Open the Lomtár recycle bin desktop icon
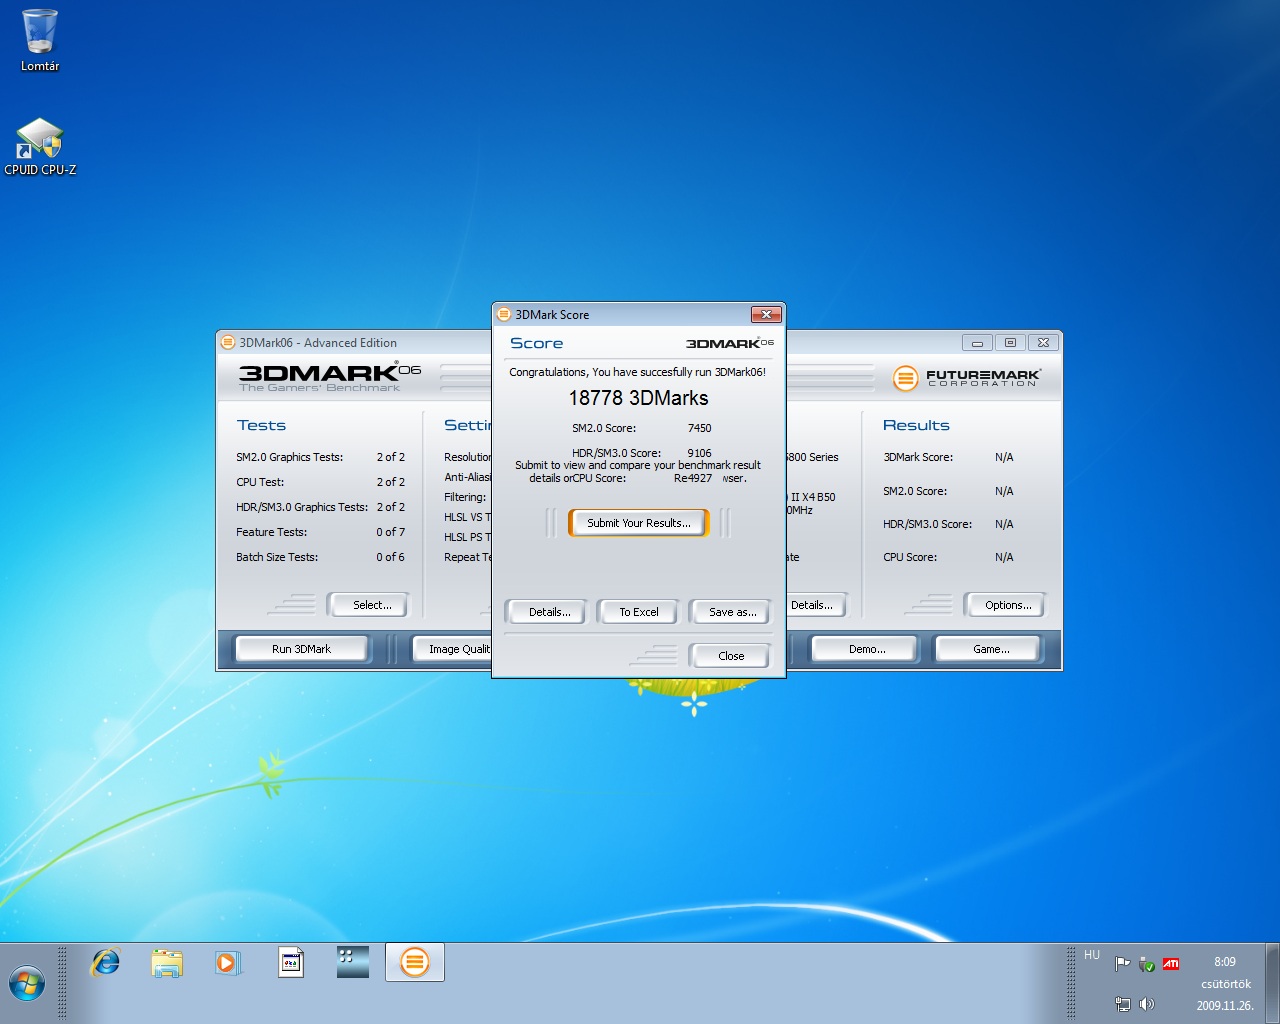 (40, 40)
